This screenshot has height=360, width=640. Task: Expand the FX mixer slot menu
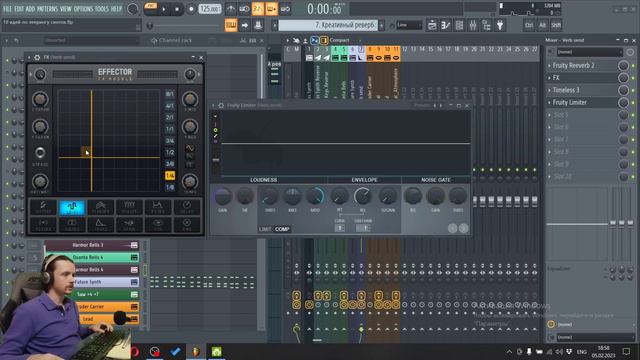click(x=549, y=78)
